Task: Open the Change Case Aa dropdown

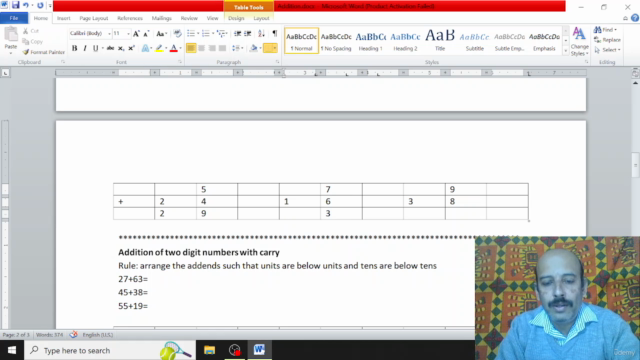Action: point(161,33)
